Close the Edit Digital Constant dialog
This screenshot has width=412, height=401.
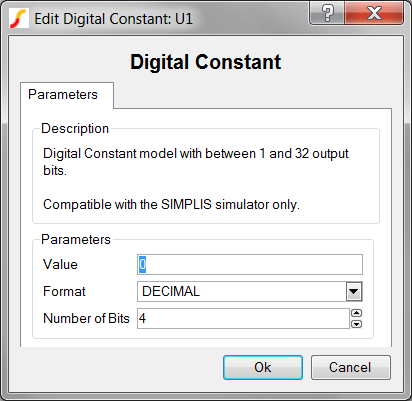pos(374,13)
